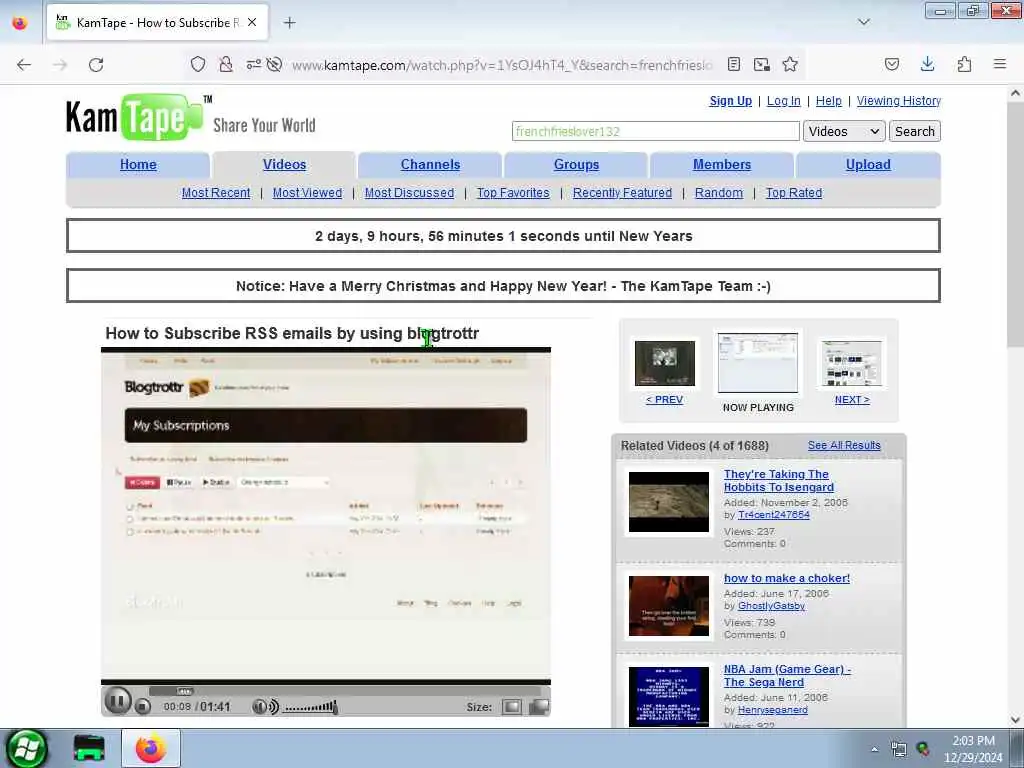Image resolution: width=1024 pixels, height=768 pixels.
Task: Open Firefox application menu hamburger
Action: coord(1000,64)
